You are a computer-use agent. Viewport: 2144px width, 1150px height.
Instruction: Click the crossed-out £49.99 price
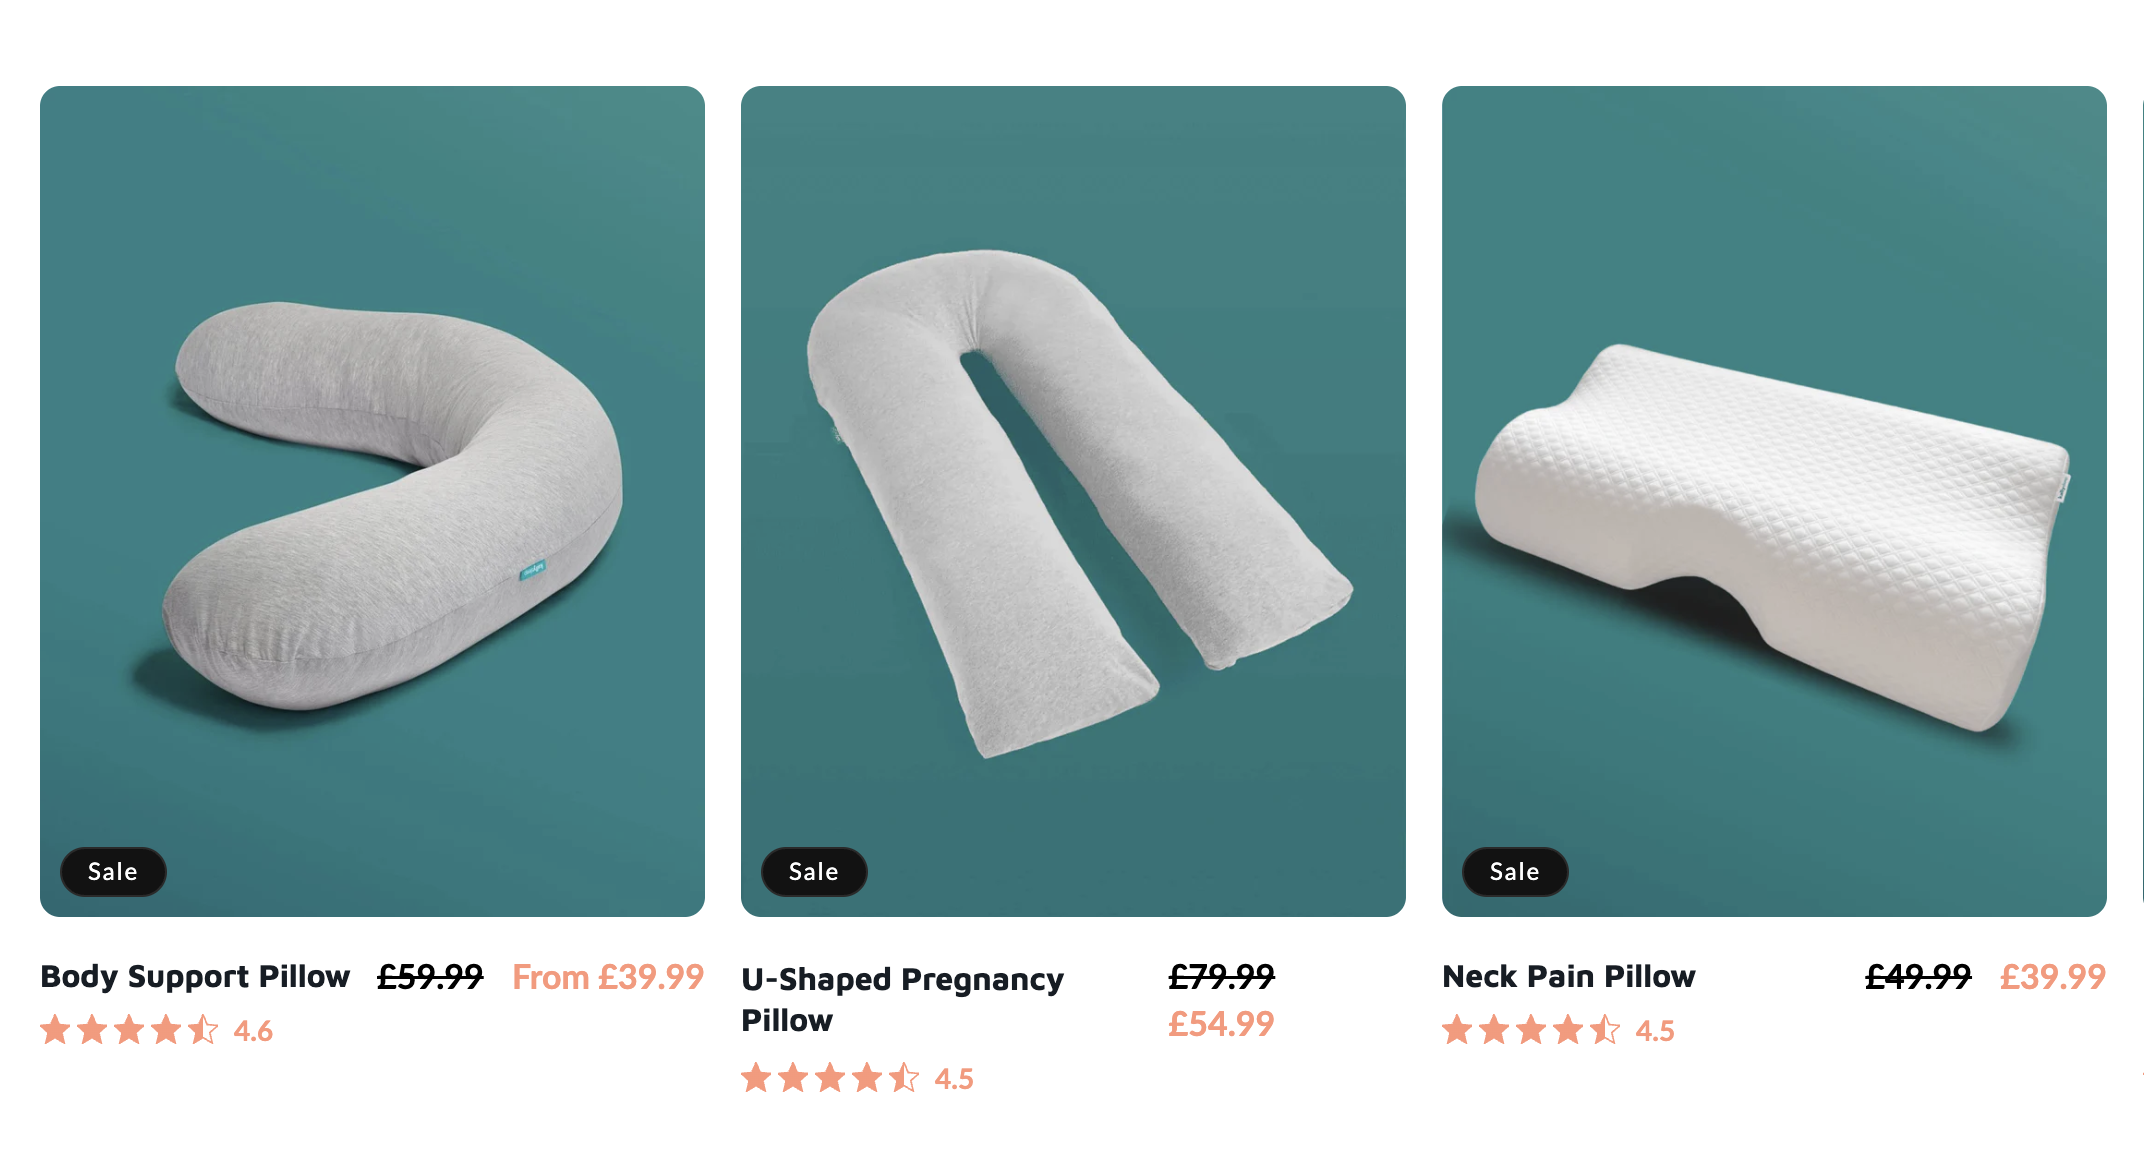(1918, 977)
